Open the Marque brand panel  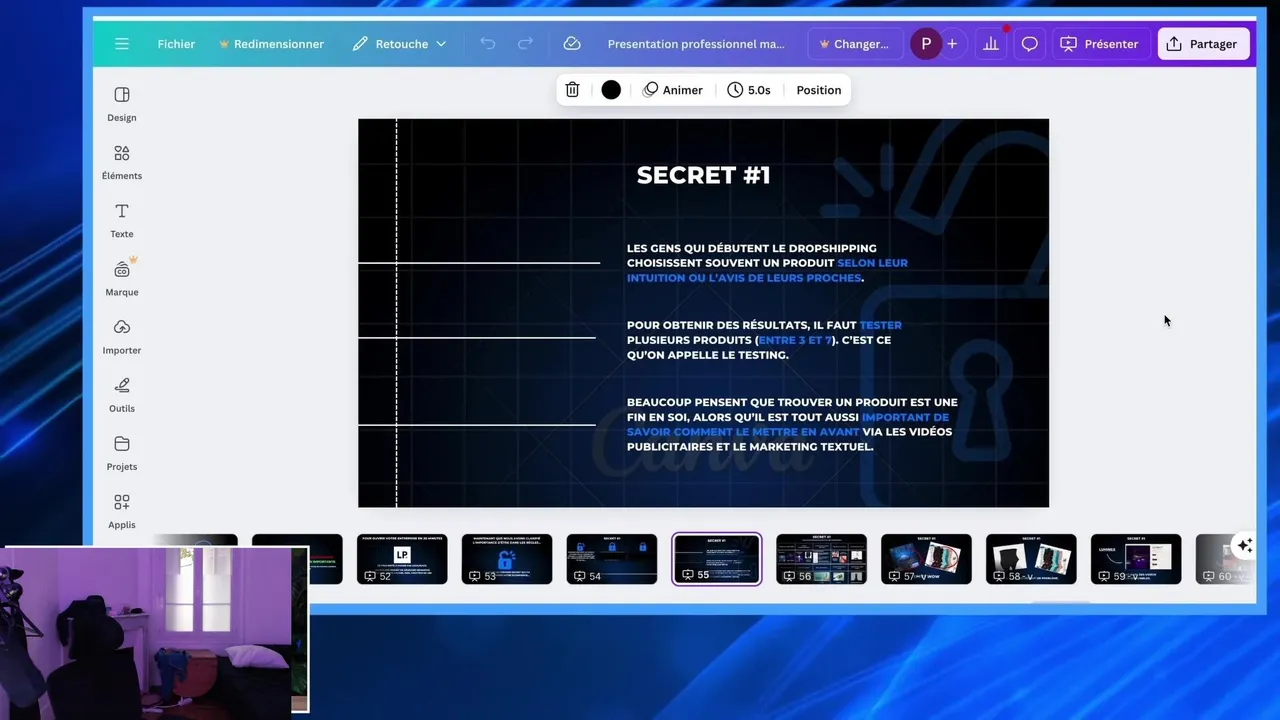pyautogui.click(x=122, y=278)
